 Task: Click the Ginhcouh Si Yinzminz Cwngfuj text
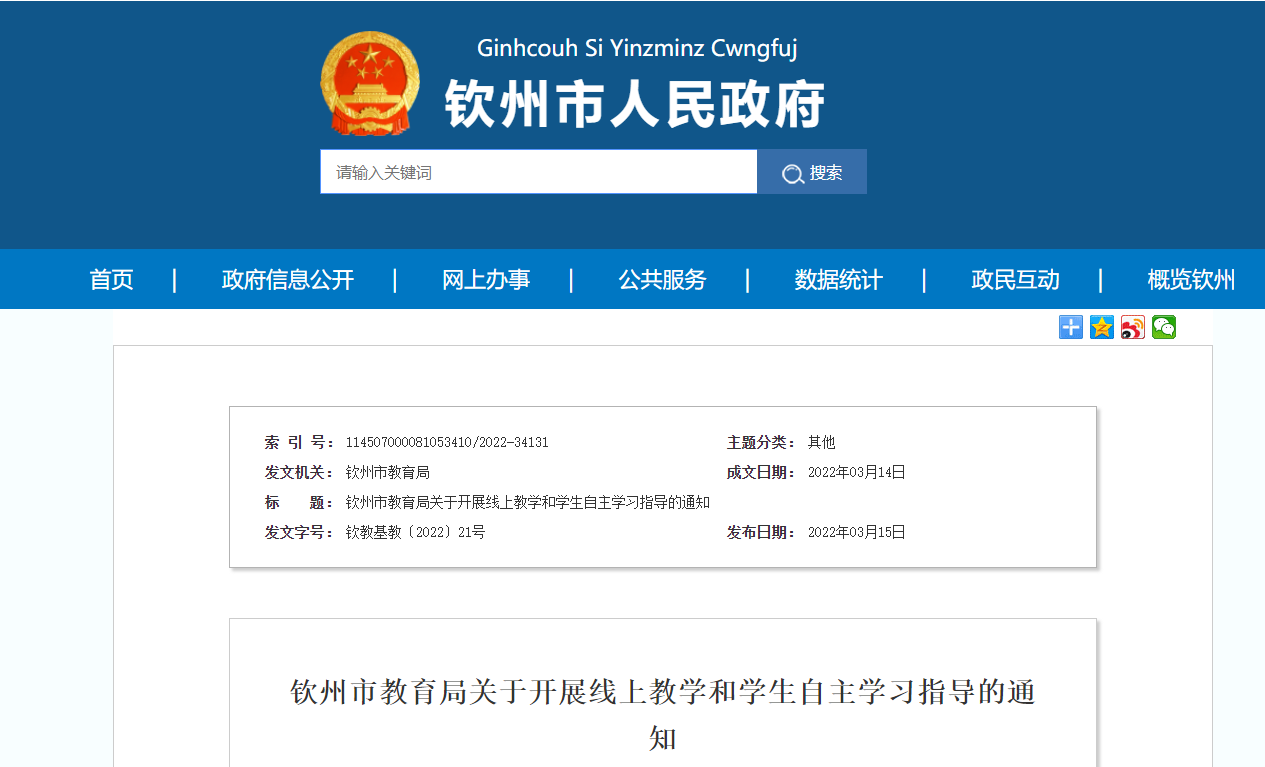pyautogui.click(x=637, y=48)
